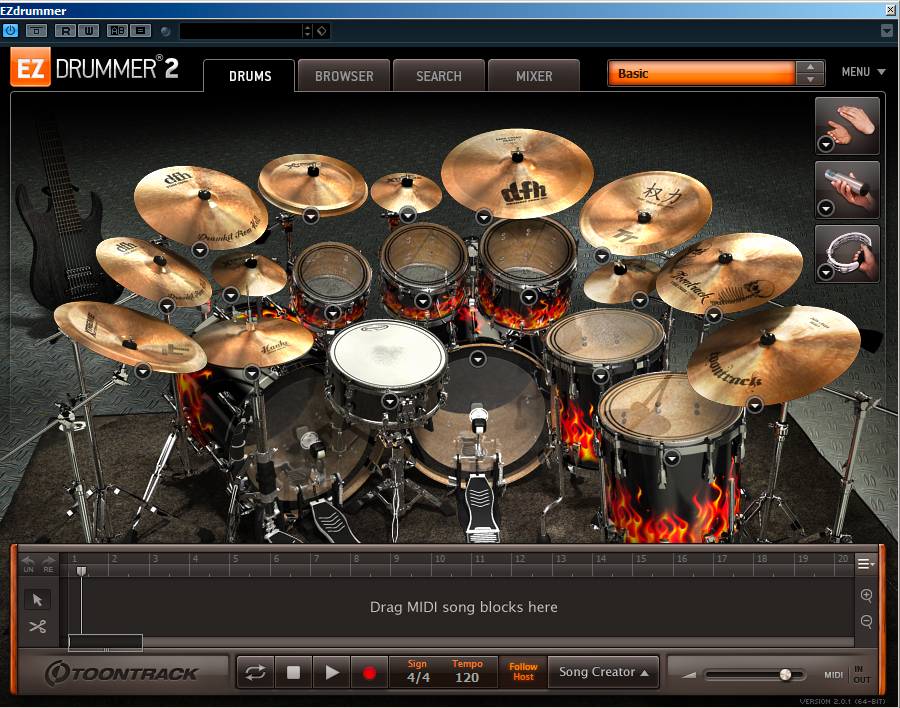Start recording with the record button
Image resolution: width=900 pixels, height=708 pixels.
[370, 672]
